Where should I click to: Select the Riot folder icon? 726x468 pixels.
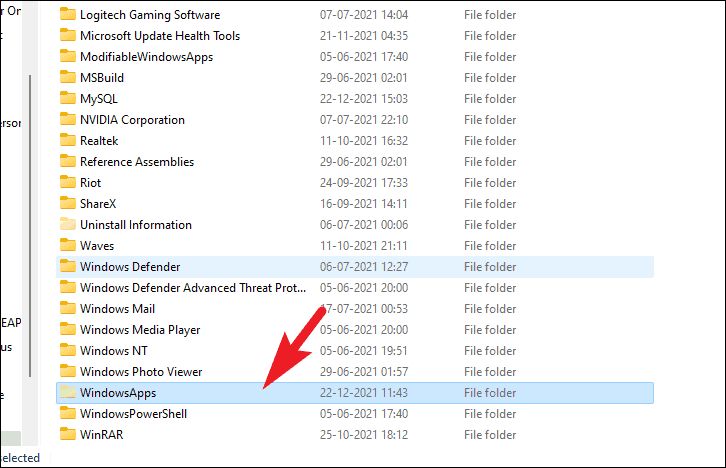click(x=68, y=182)
